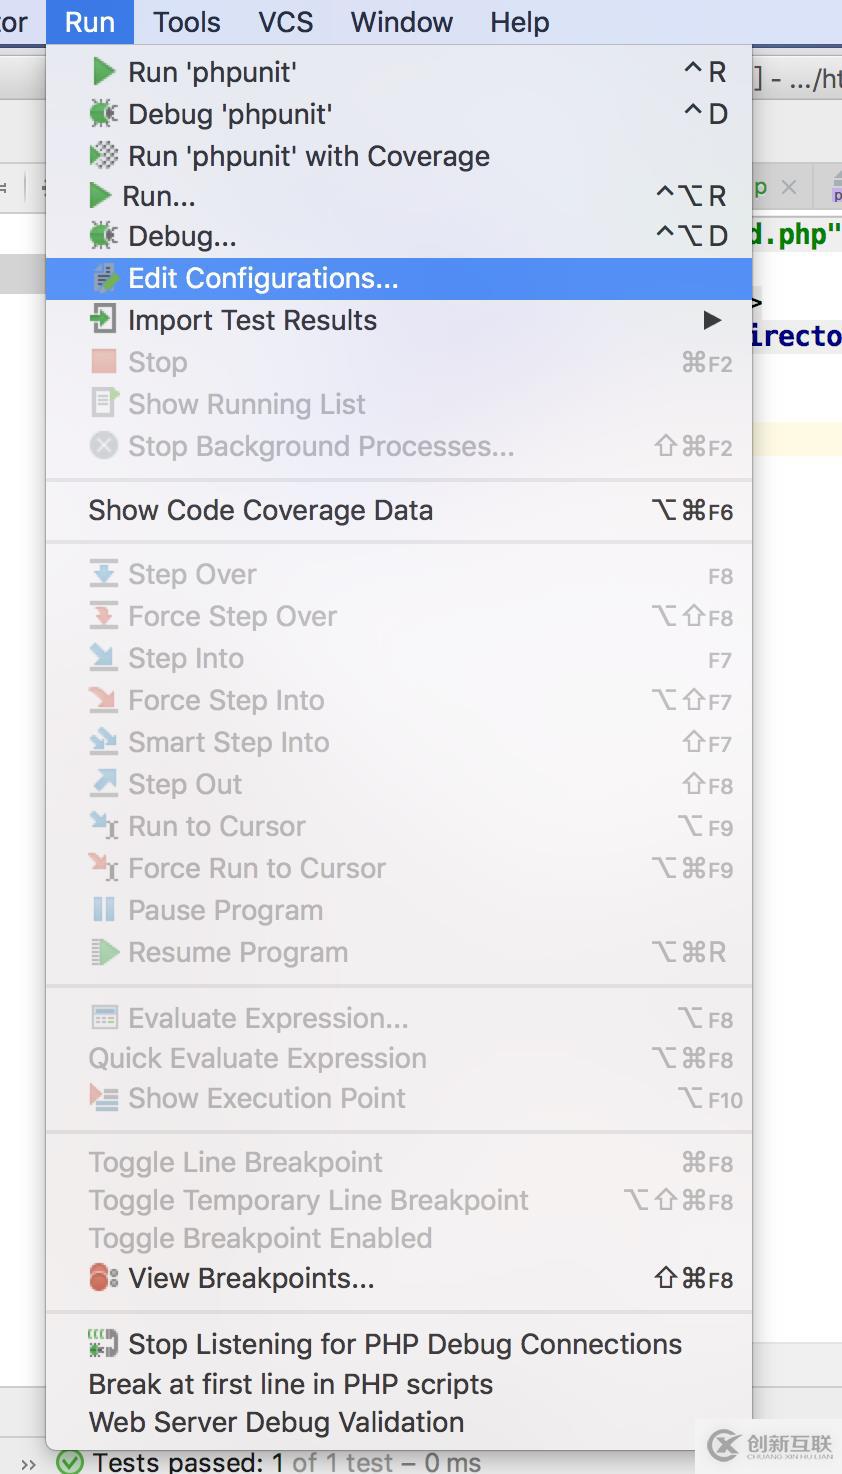This screenshot has height=1474, width=842.
Task: Click the Edit Configurations icon
Action: tap(104, 278)
